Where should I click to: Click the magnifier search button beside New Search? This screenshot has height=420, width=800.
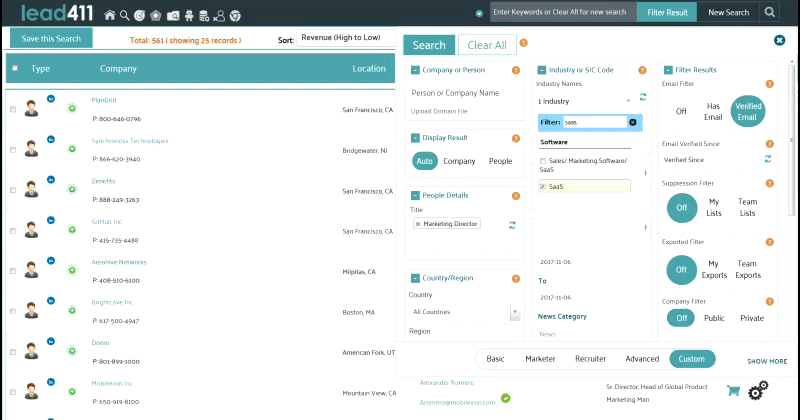point(770,13)
